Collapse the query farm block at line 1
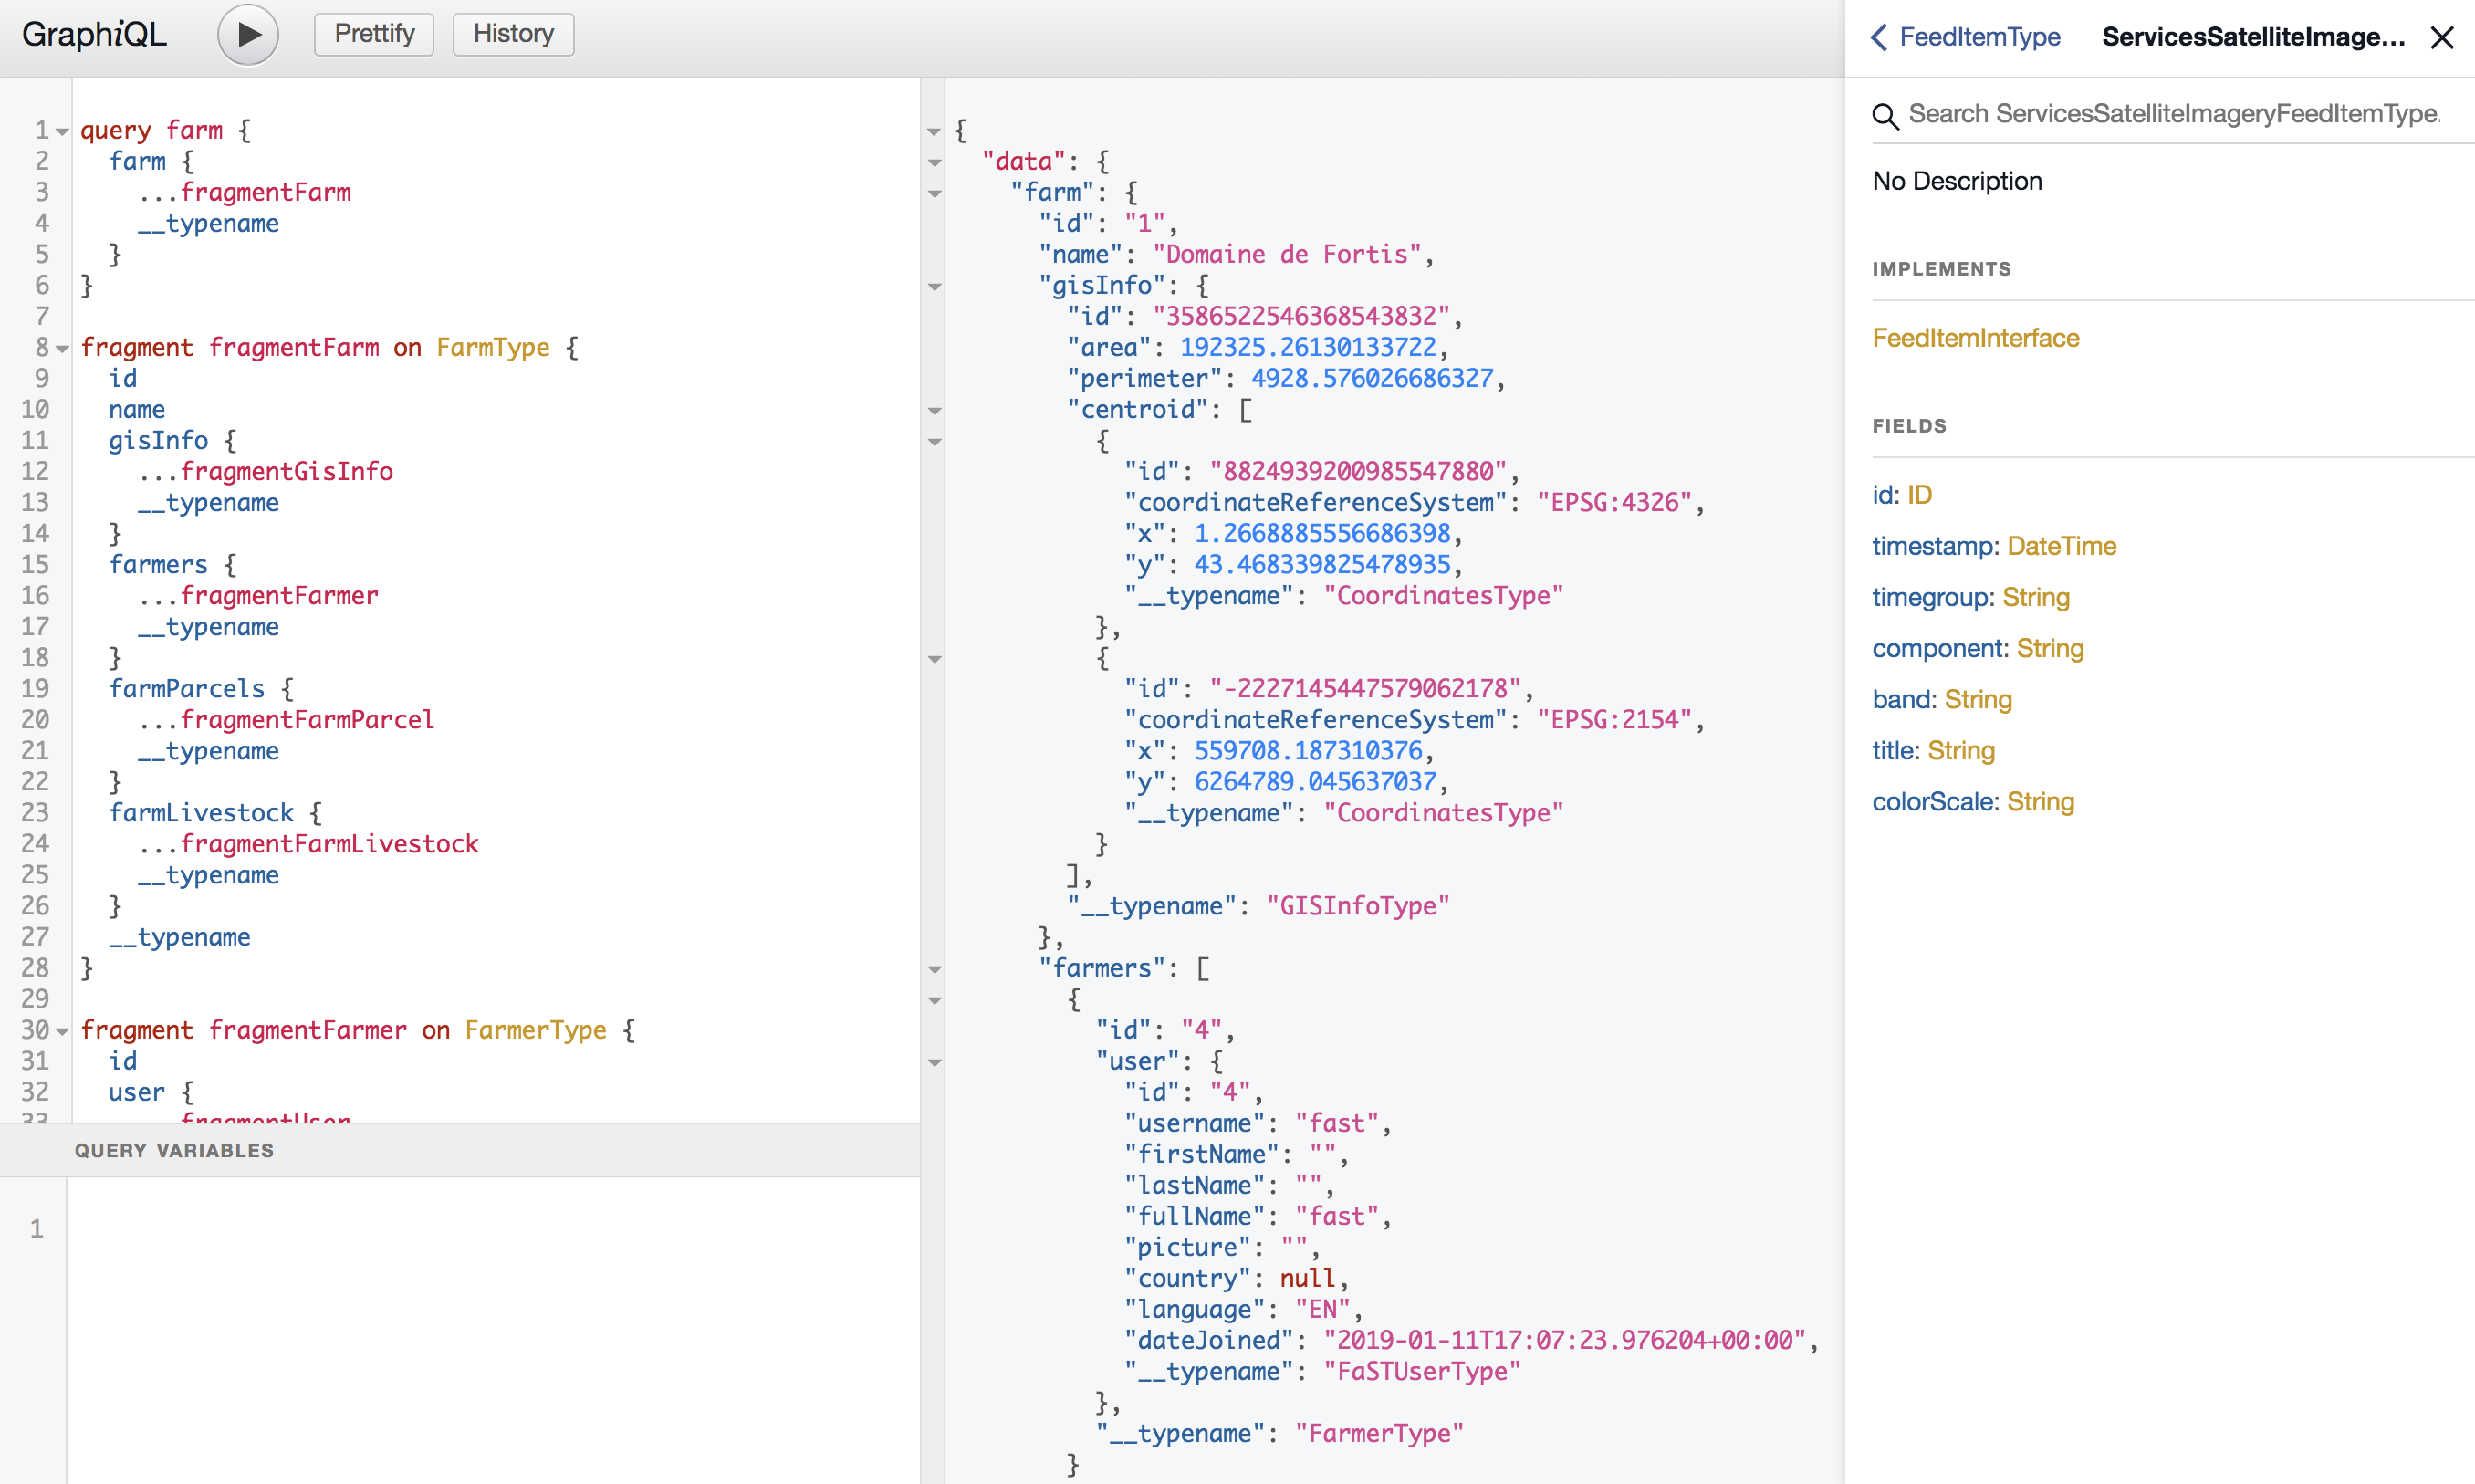Image resolution: width=2475 pixels, height=1484 pixels. coord(63,132)
